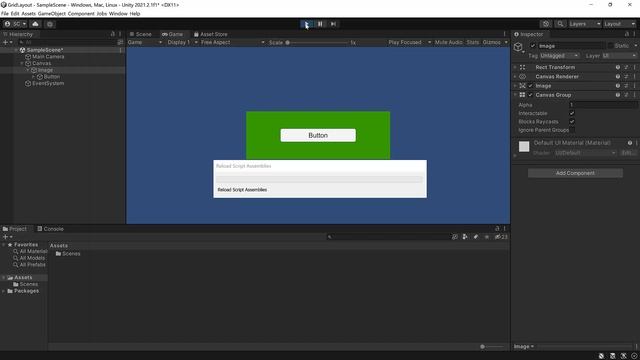The image size is (640, 360).
Task: Open the Layout dropdown
Action: click(619, 24)
